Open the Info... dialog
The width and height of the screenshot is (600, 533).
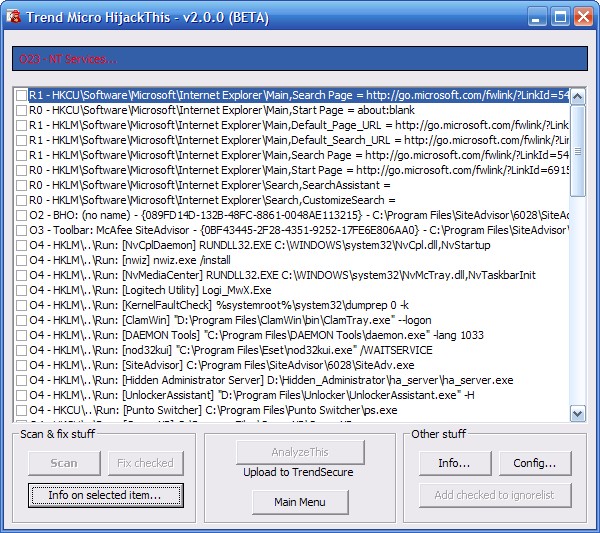click(x=455, y=463)
